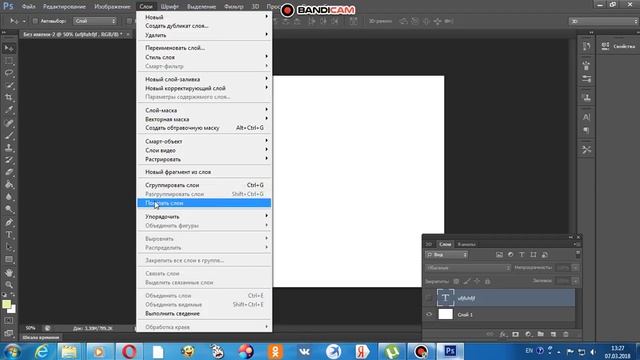Choose Создать дубликат слоя menu item
The height and width of the screenshot is (360, 640).
point(204,26)
